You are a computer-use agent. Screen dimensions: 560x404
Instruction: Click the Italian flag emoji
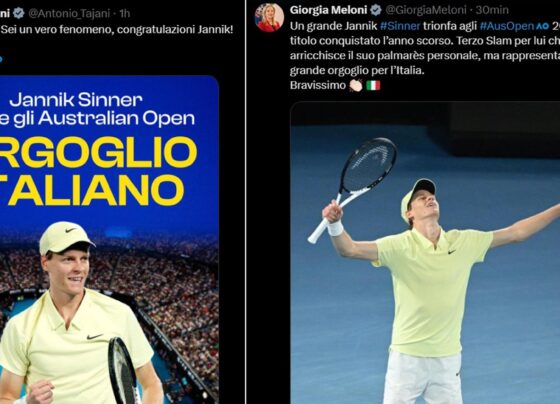click(373, 85)
